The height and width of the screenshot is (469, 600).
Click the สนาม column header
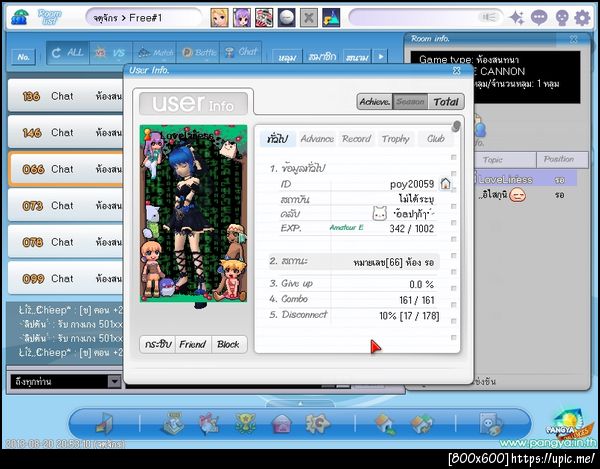click(357, 57)
